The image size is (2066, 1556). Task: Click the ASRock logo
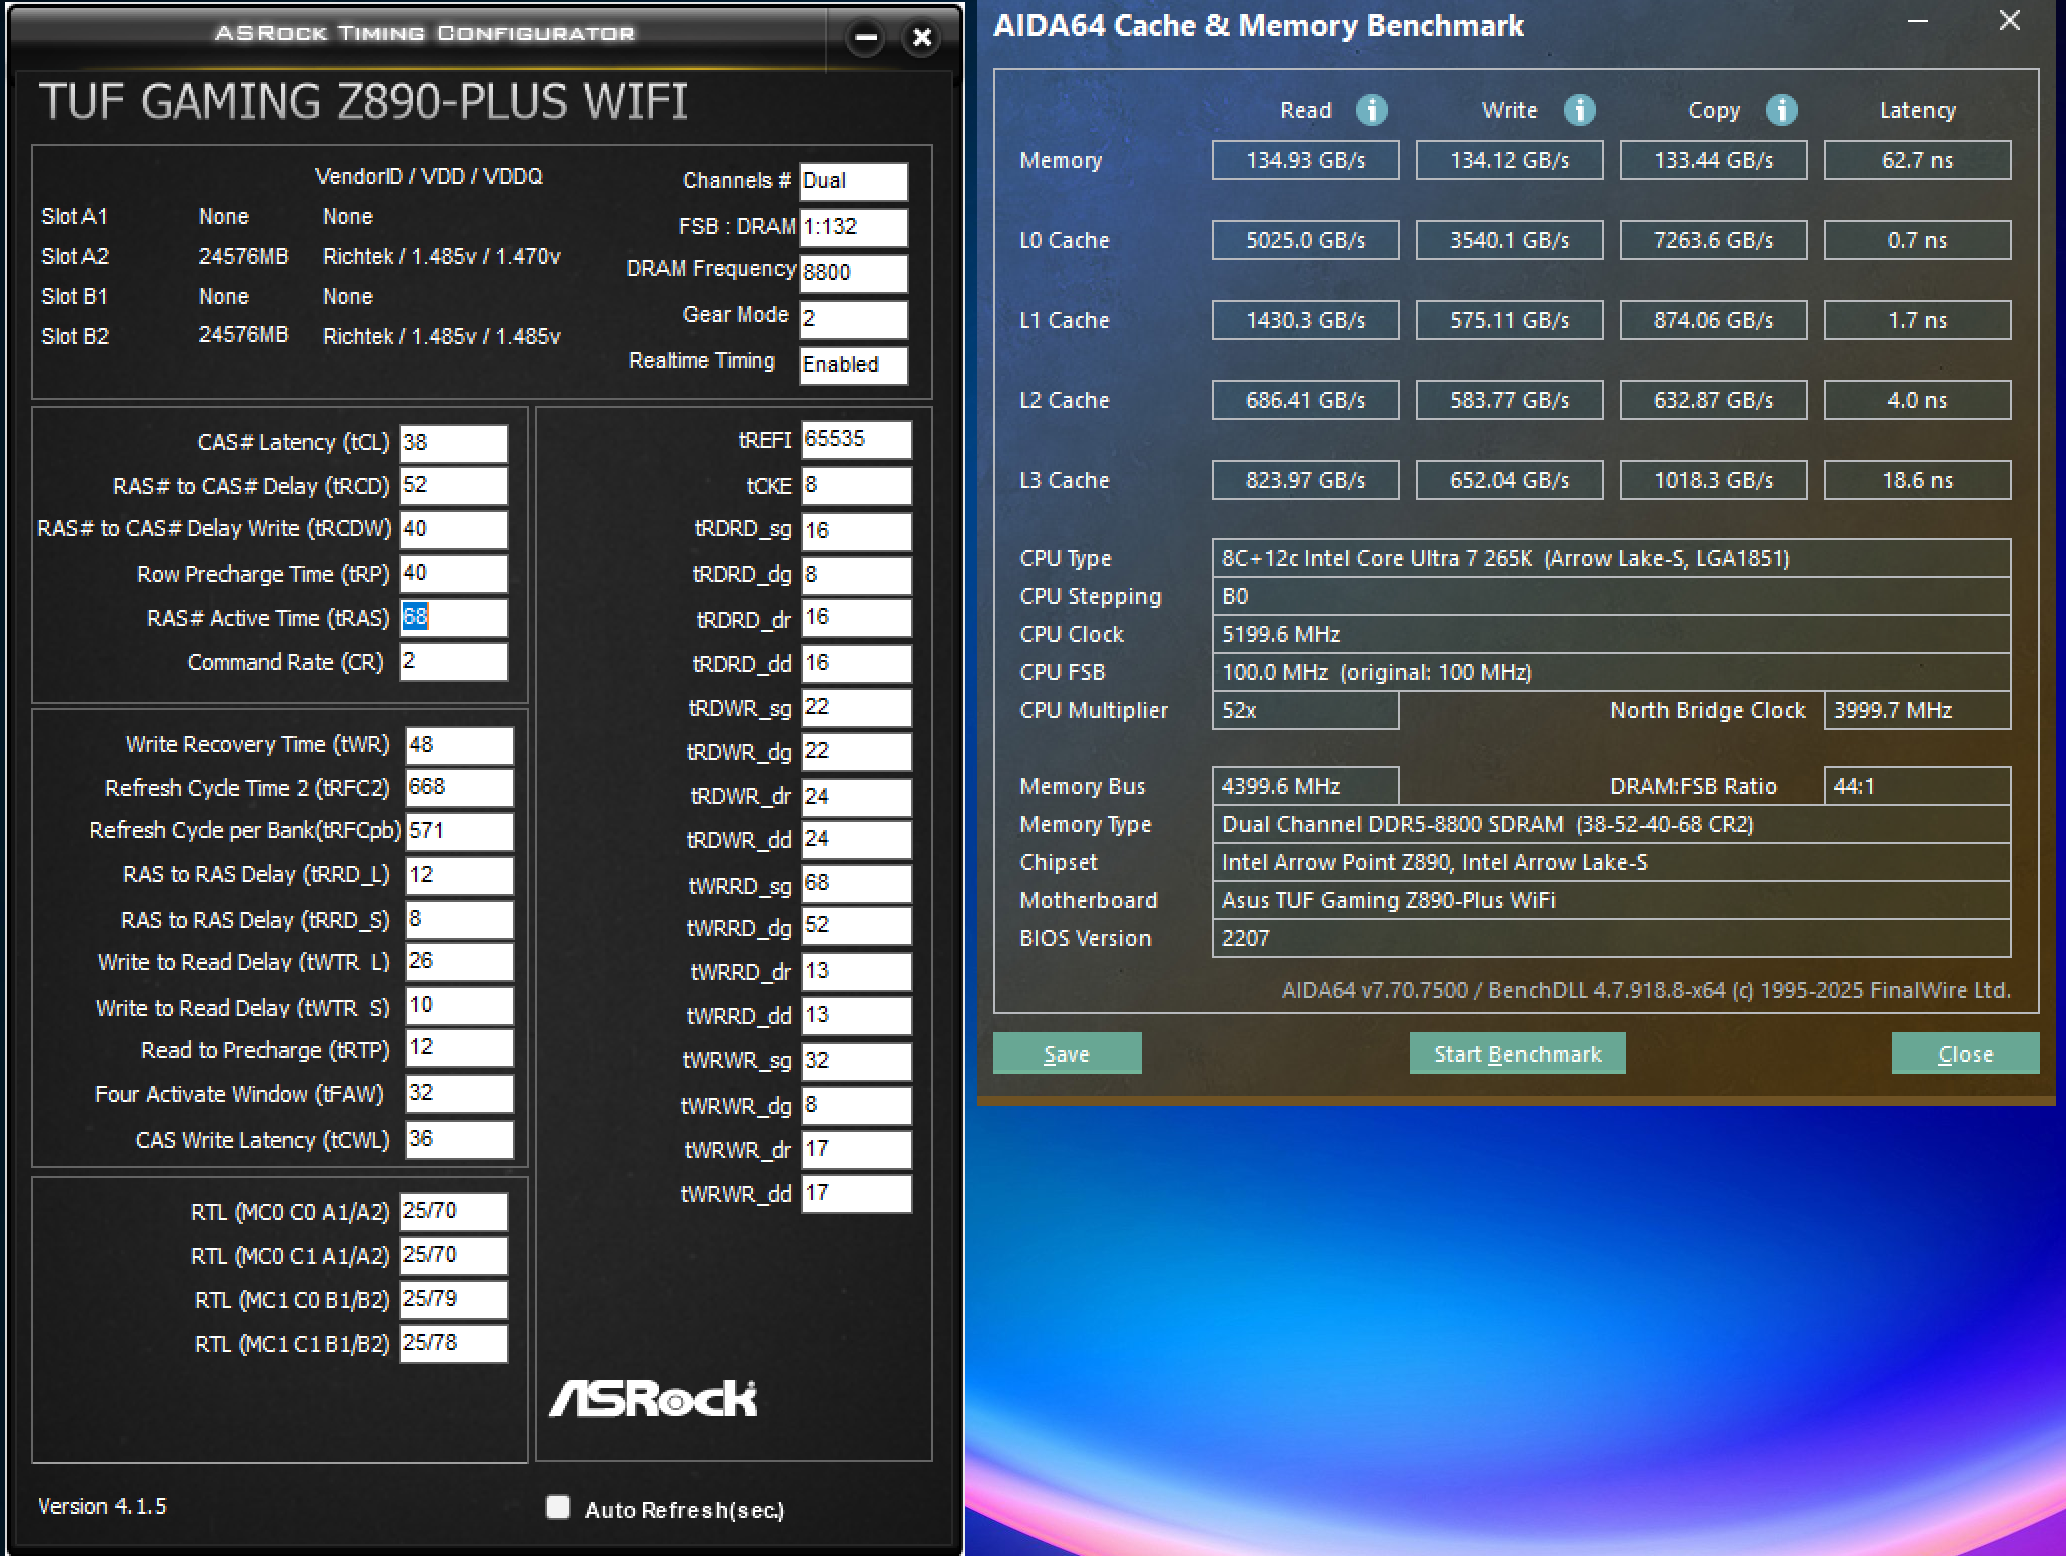coord(653,1398)
